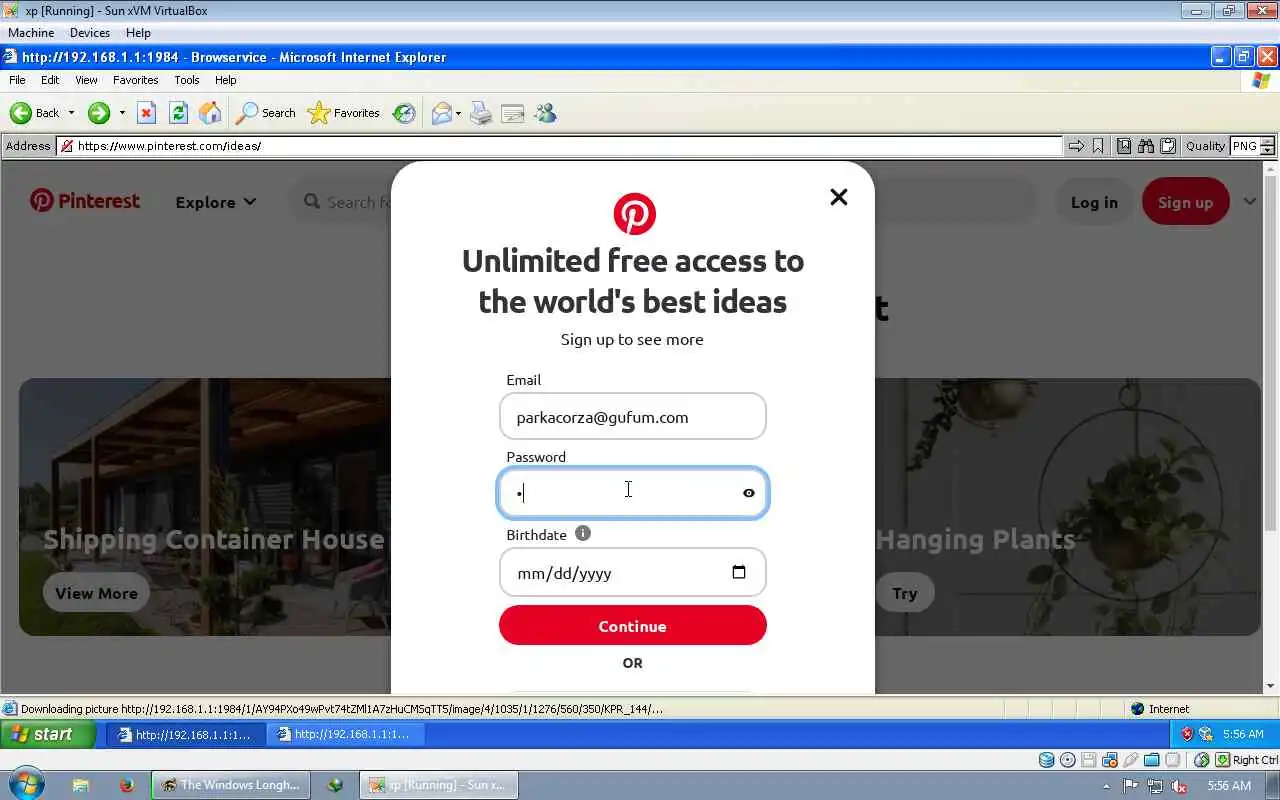Open VirtualBox Devices menu
The height and width of the screenshot is (800, 1280).
click(x=90, y=33)
